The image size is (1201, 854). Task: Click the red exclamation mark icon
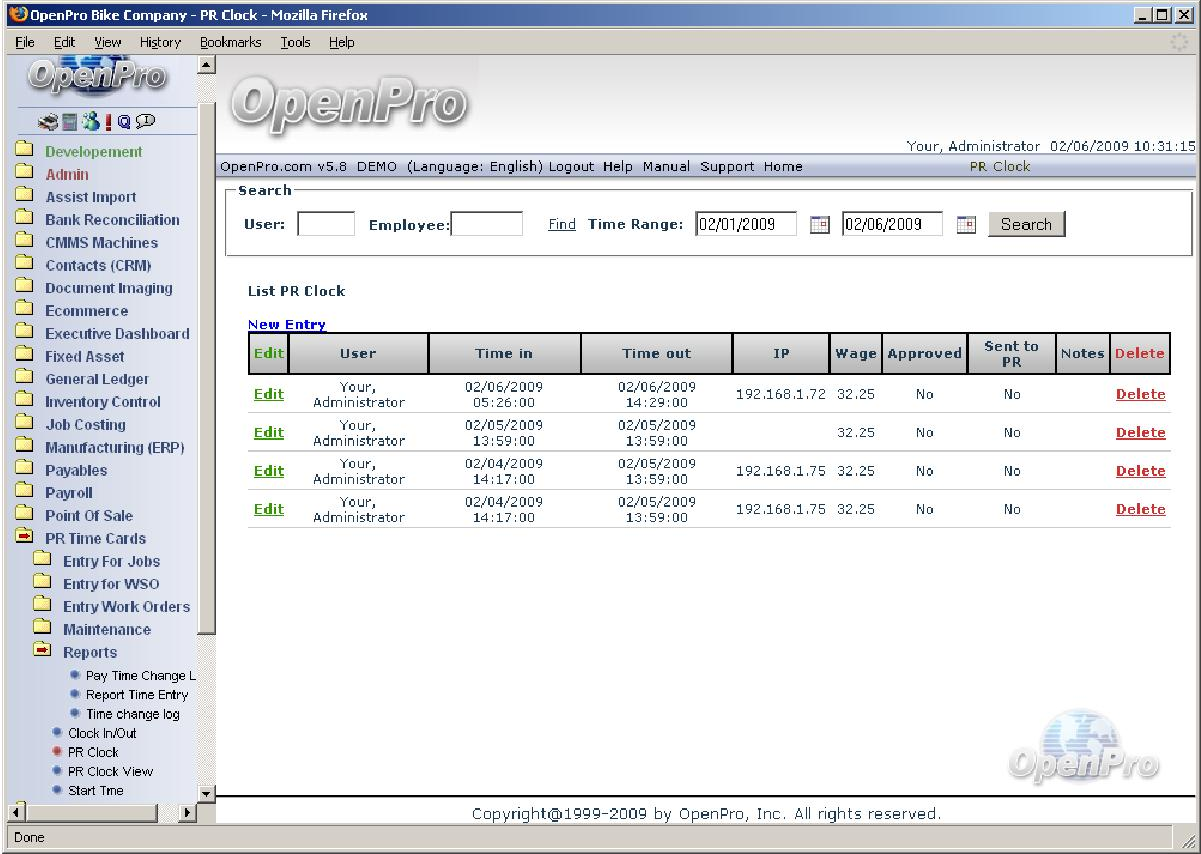point(108,122)
